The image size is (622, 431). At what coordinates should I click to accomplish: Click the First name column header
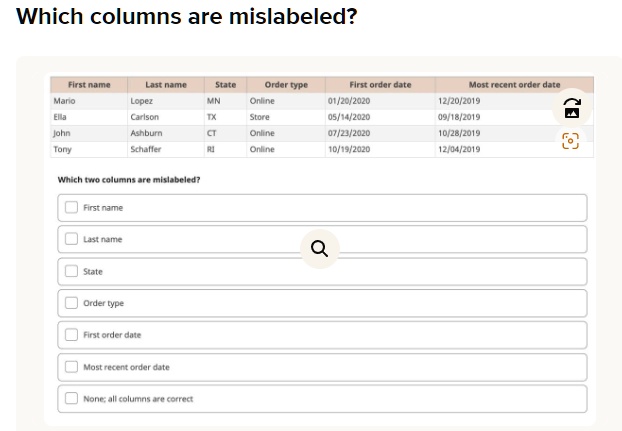click(89, 85)
